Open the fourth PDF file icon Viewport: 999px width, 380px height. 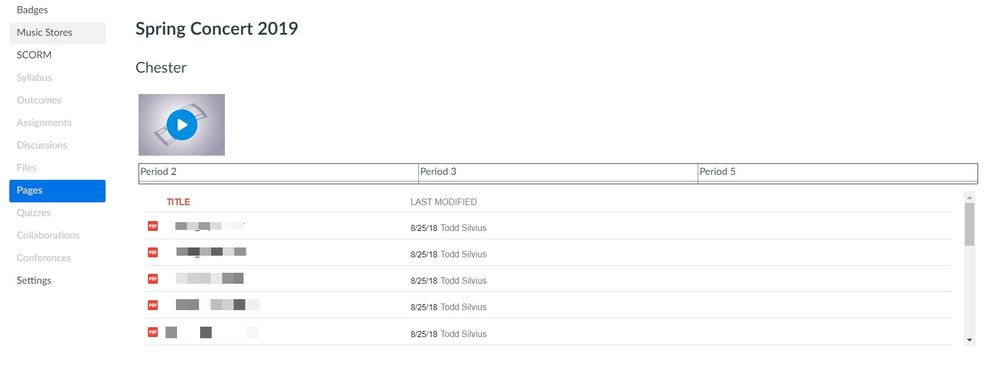tap(153, 305)
